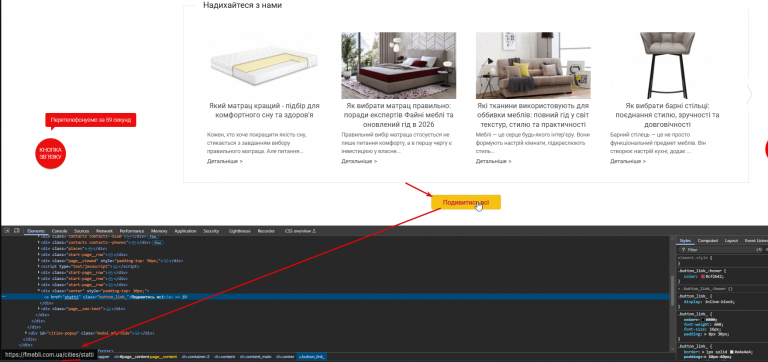Click div.center in the DOM breadcrumb
768x362 pixels.
tap(285, 357)
